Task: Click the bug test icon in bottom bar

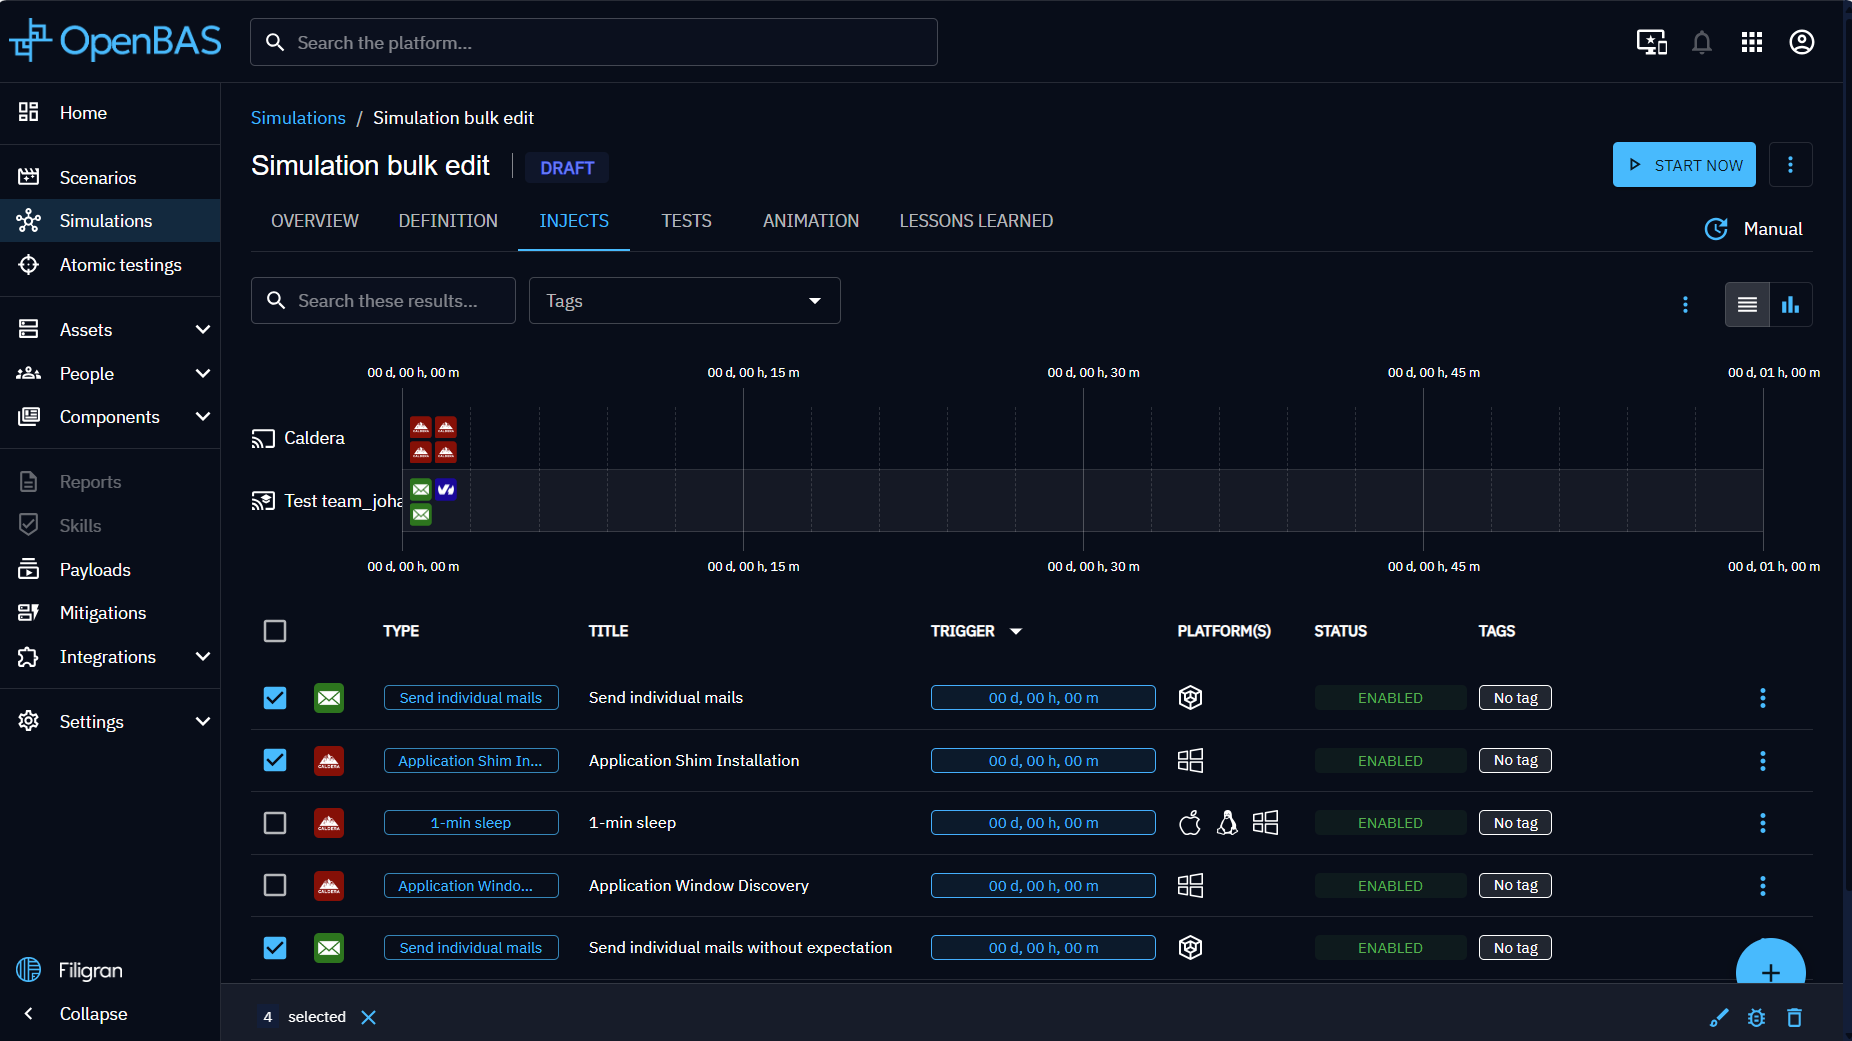Action: 1756,1017
